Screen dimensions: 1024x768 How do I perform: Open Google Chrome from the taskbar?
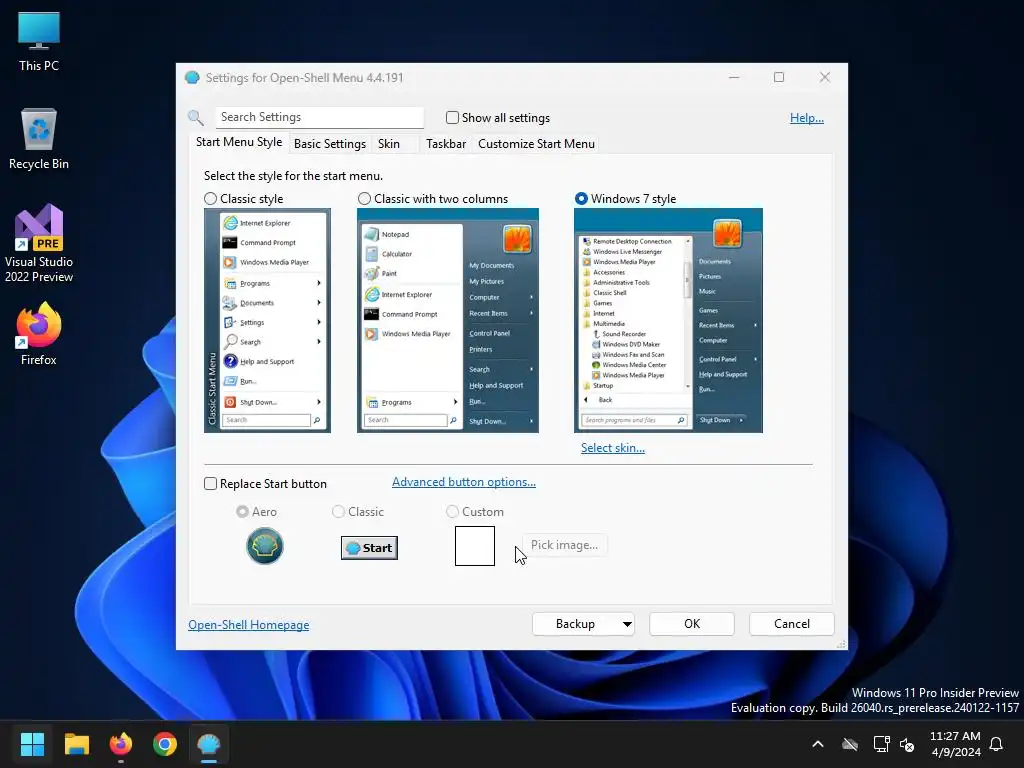165,744
